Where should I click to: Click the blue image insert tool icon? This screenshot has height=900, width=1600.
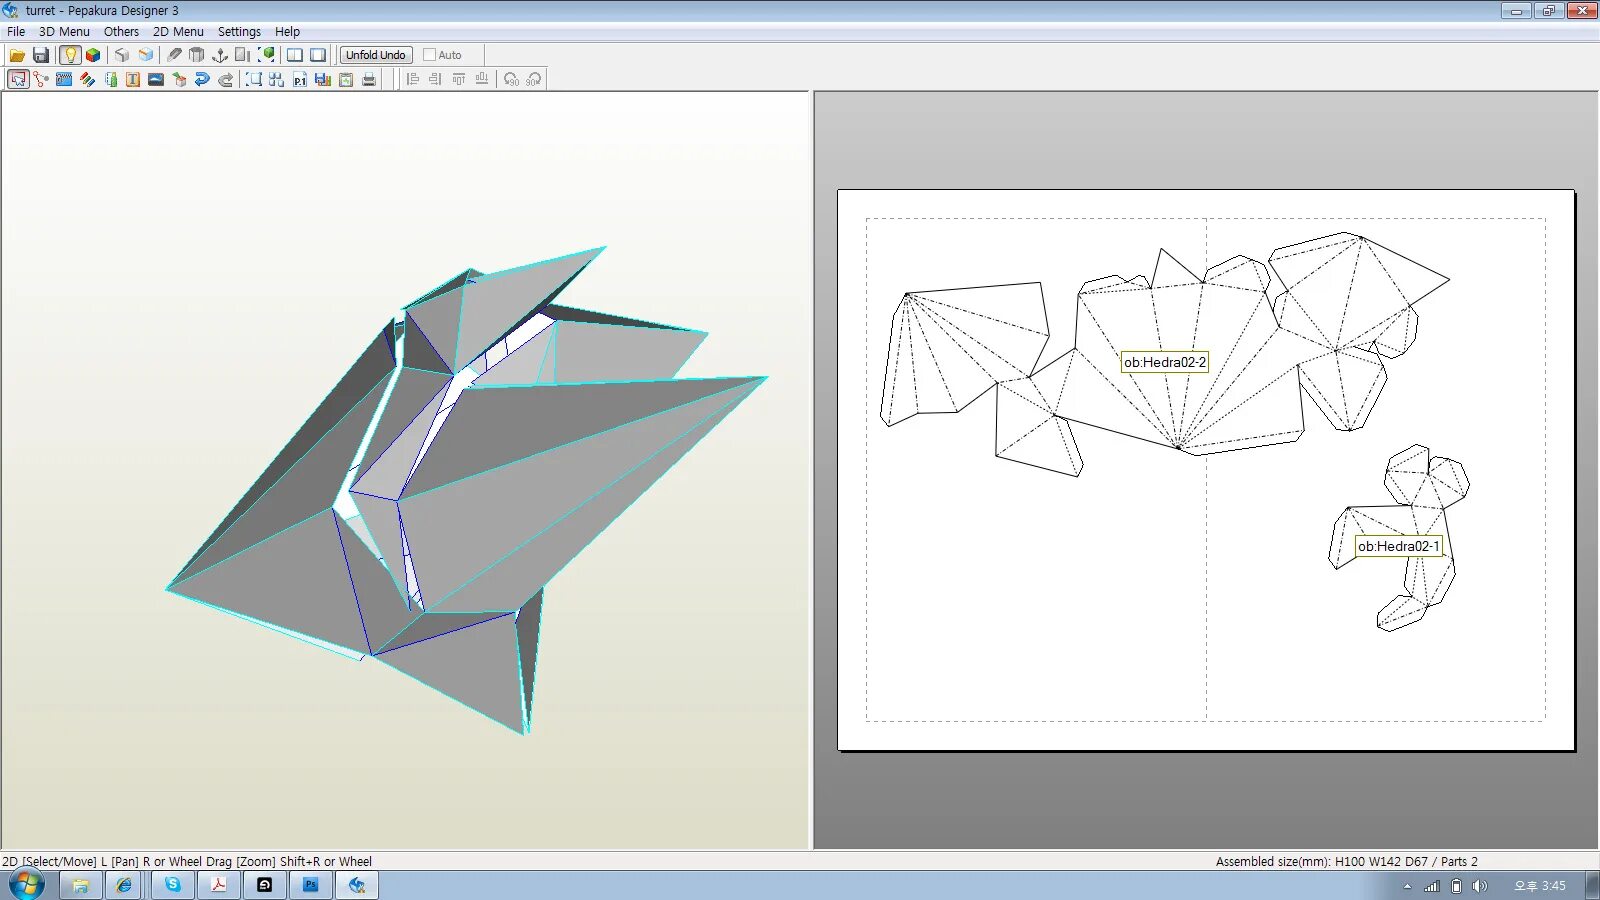156,79
